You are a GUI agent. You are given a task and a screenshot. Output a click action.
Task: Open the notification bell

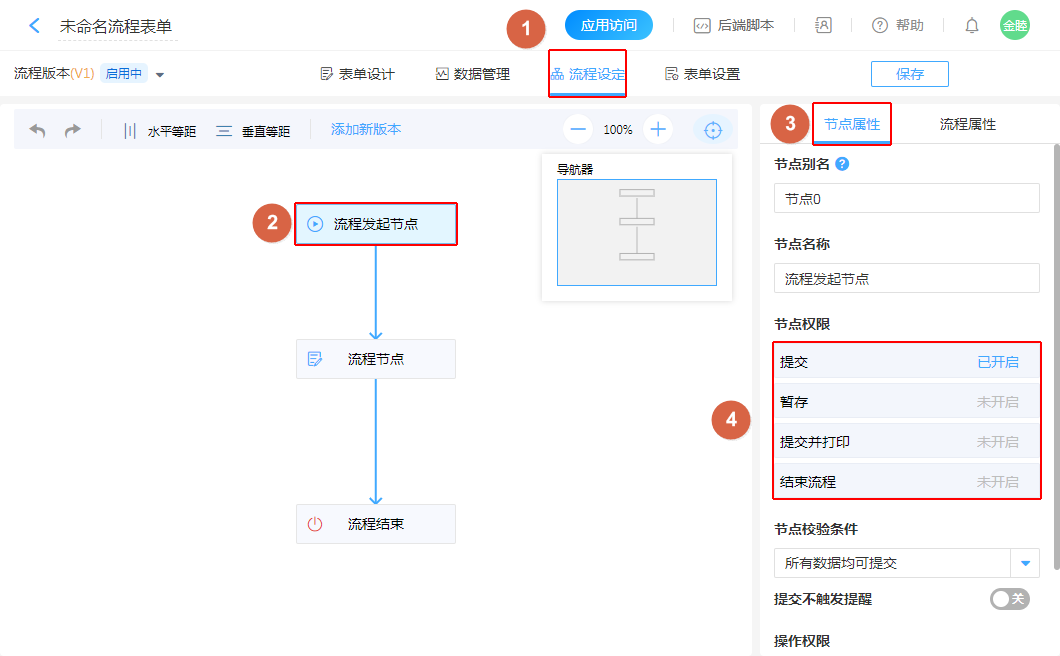971,26
